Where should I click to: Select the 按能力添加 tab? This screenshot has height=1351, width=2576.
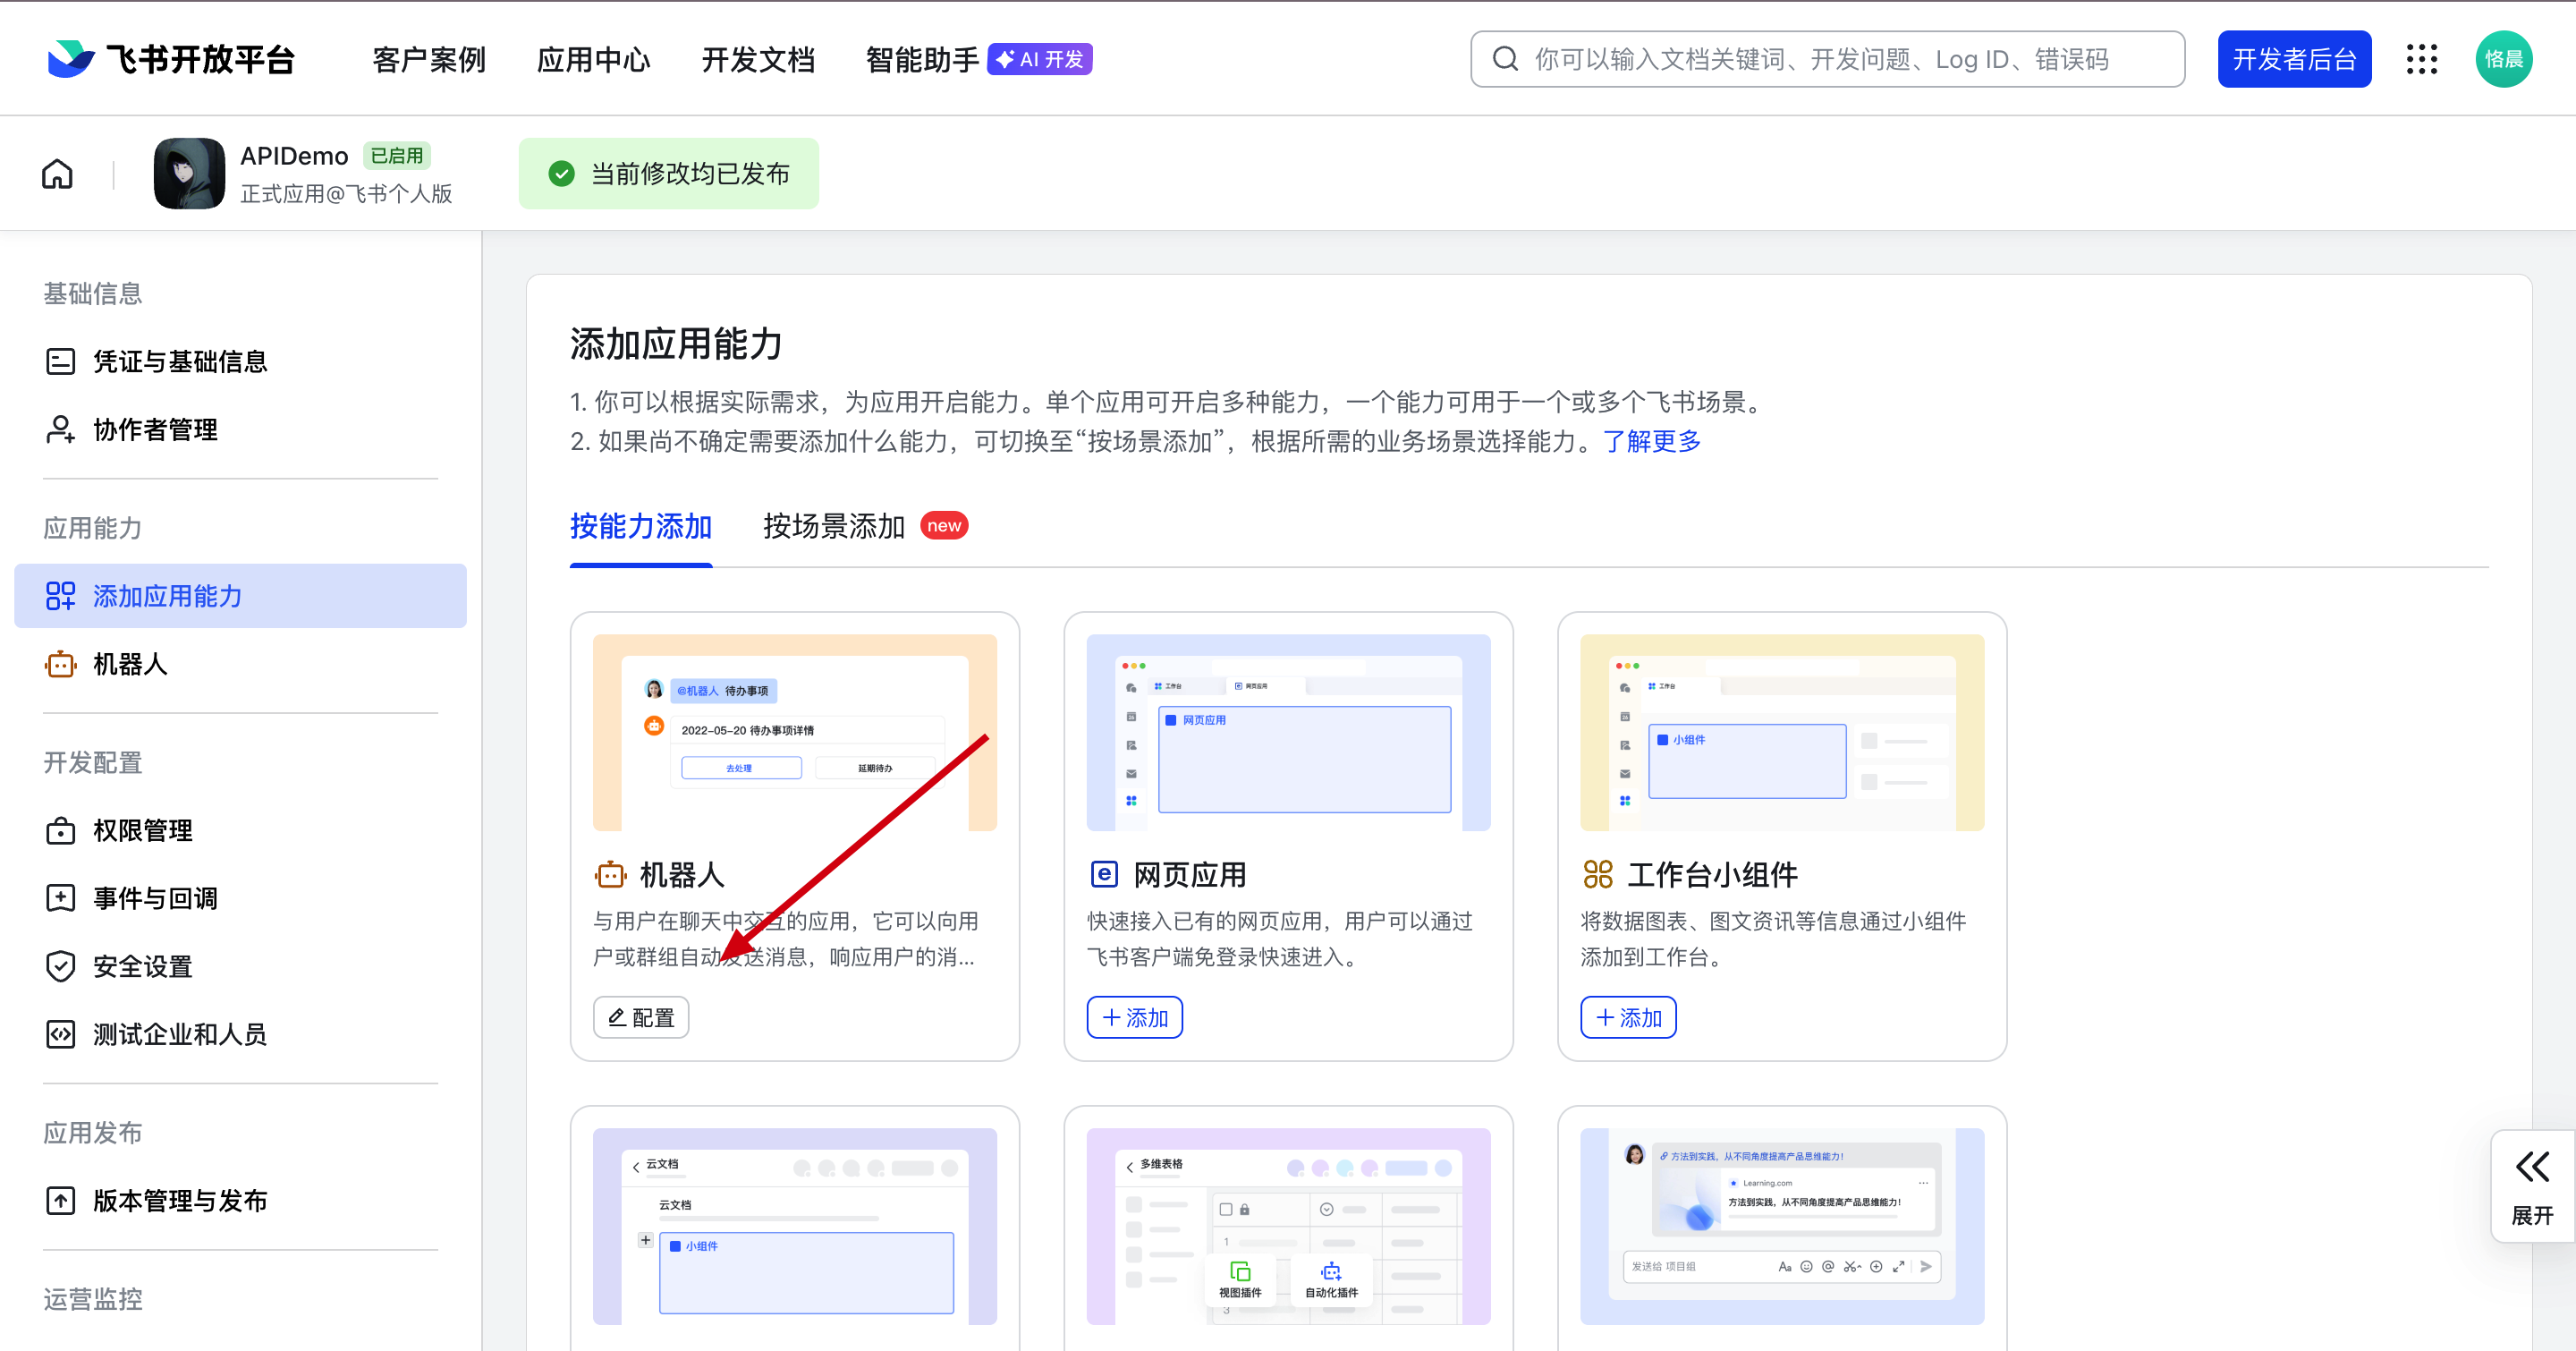point(640,526)
